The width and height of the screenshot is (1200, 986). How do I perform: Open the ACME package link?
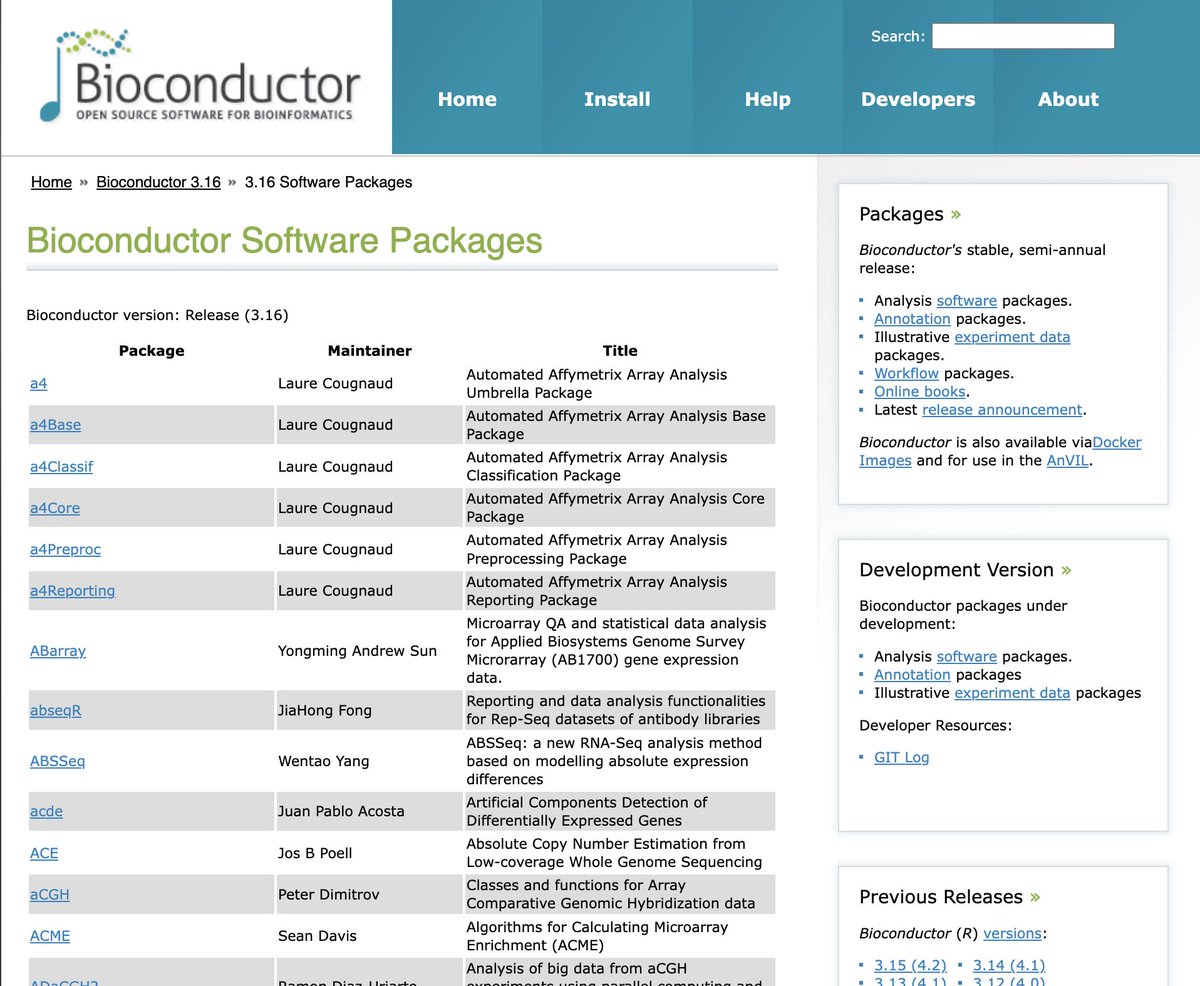(50, 936)
